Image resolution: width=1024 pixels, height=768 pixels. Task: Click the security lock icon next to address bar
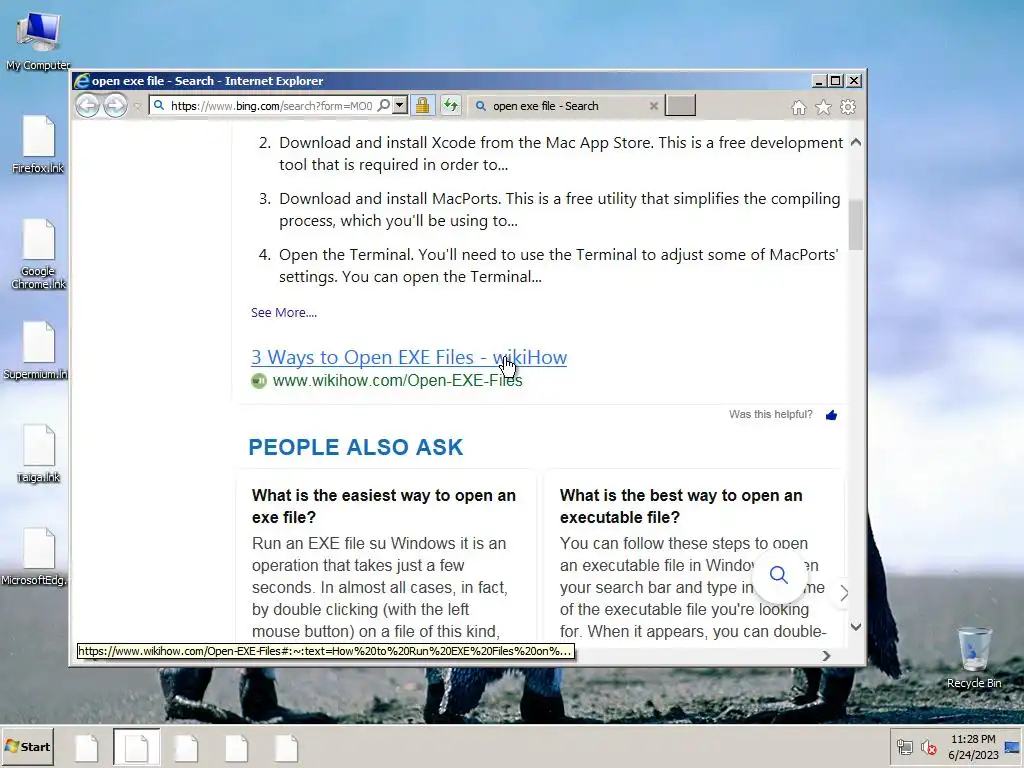[423, 105]
